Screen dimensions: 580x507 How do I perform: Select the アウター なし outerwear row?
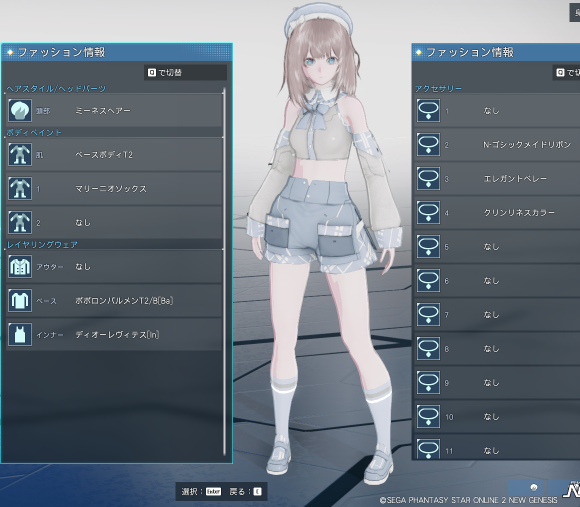tap(114, 267)
